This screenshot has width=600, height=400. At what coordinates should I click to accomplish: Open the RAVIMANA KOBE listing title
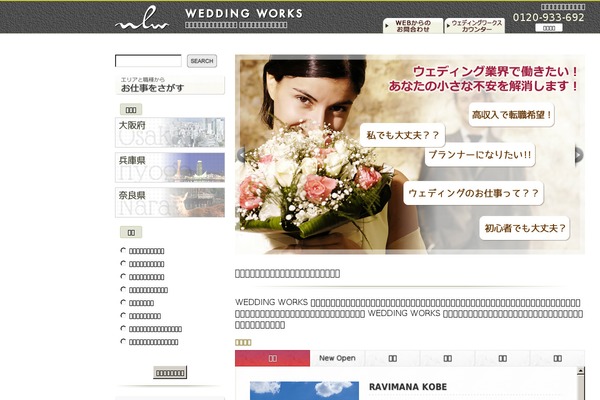[x=408, y=387]
